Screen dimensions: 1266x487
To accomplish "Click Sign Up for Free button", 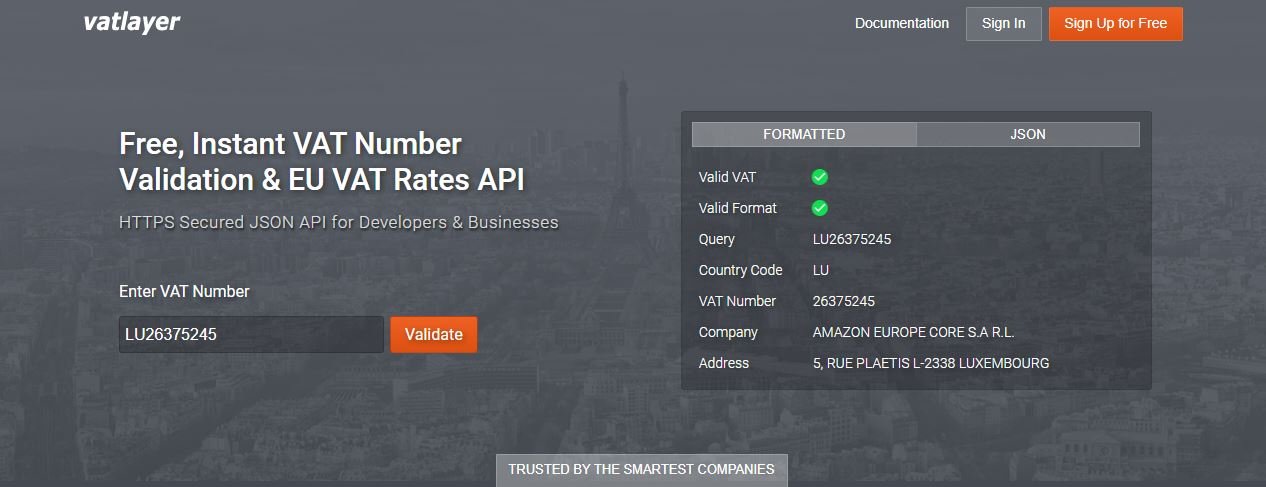I will tap(1116, 24).
